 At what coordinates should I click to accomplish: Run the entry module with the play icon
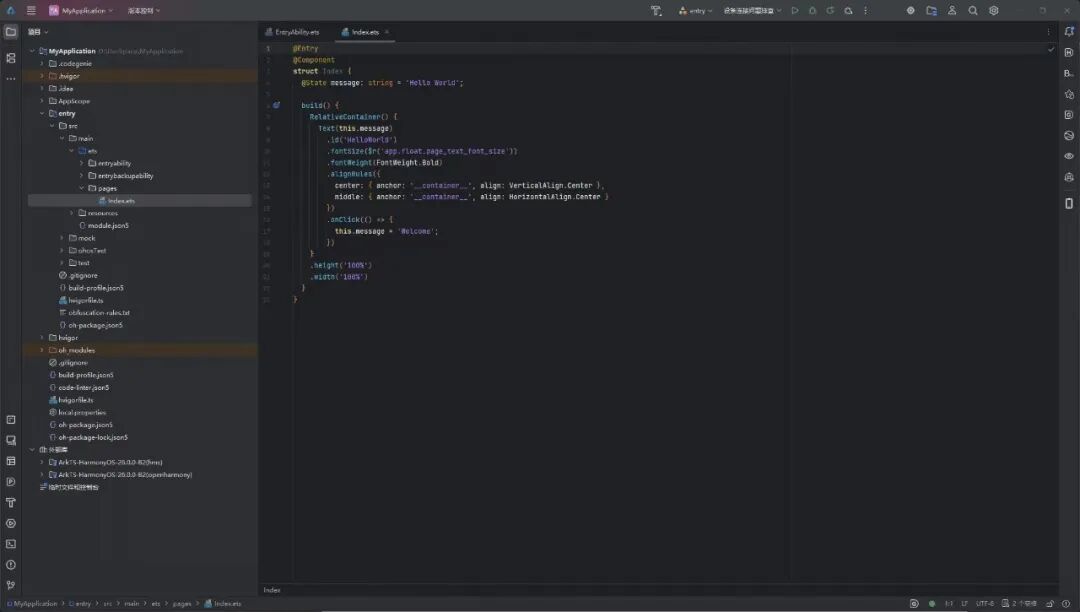[x=795, y=10]
